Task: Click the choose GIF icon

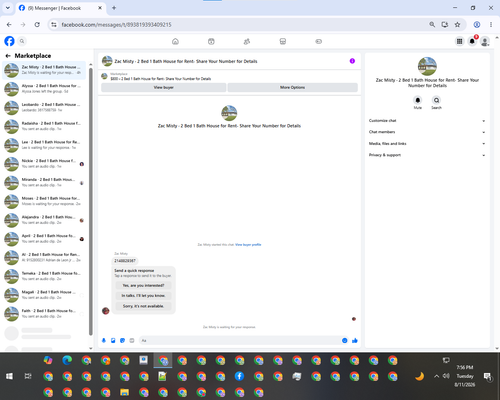Action: point(132,340)
